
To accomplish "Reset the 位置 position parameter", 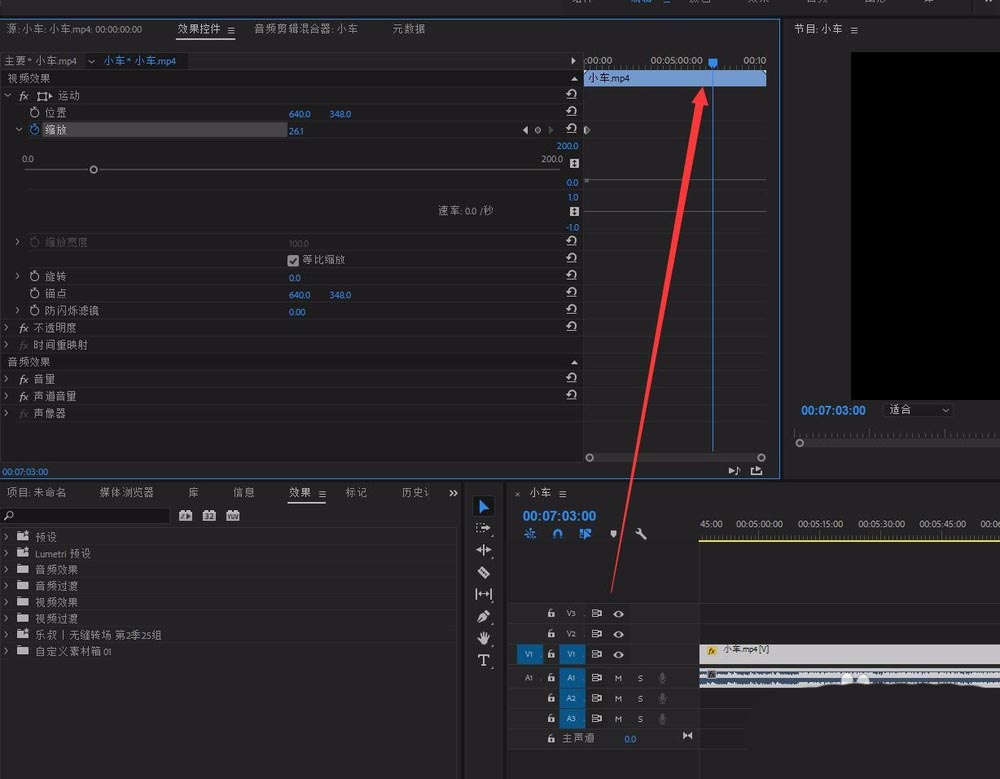I will coord(571,112).
